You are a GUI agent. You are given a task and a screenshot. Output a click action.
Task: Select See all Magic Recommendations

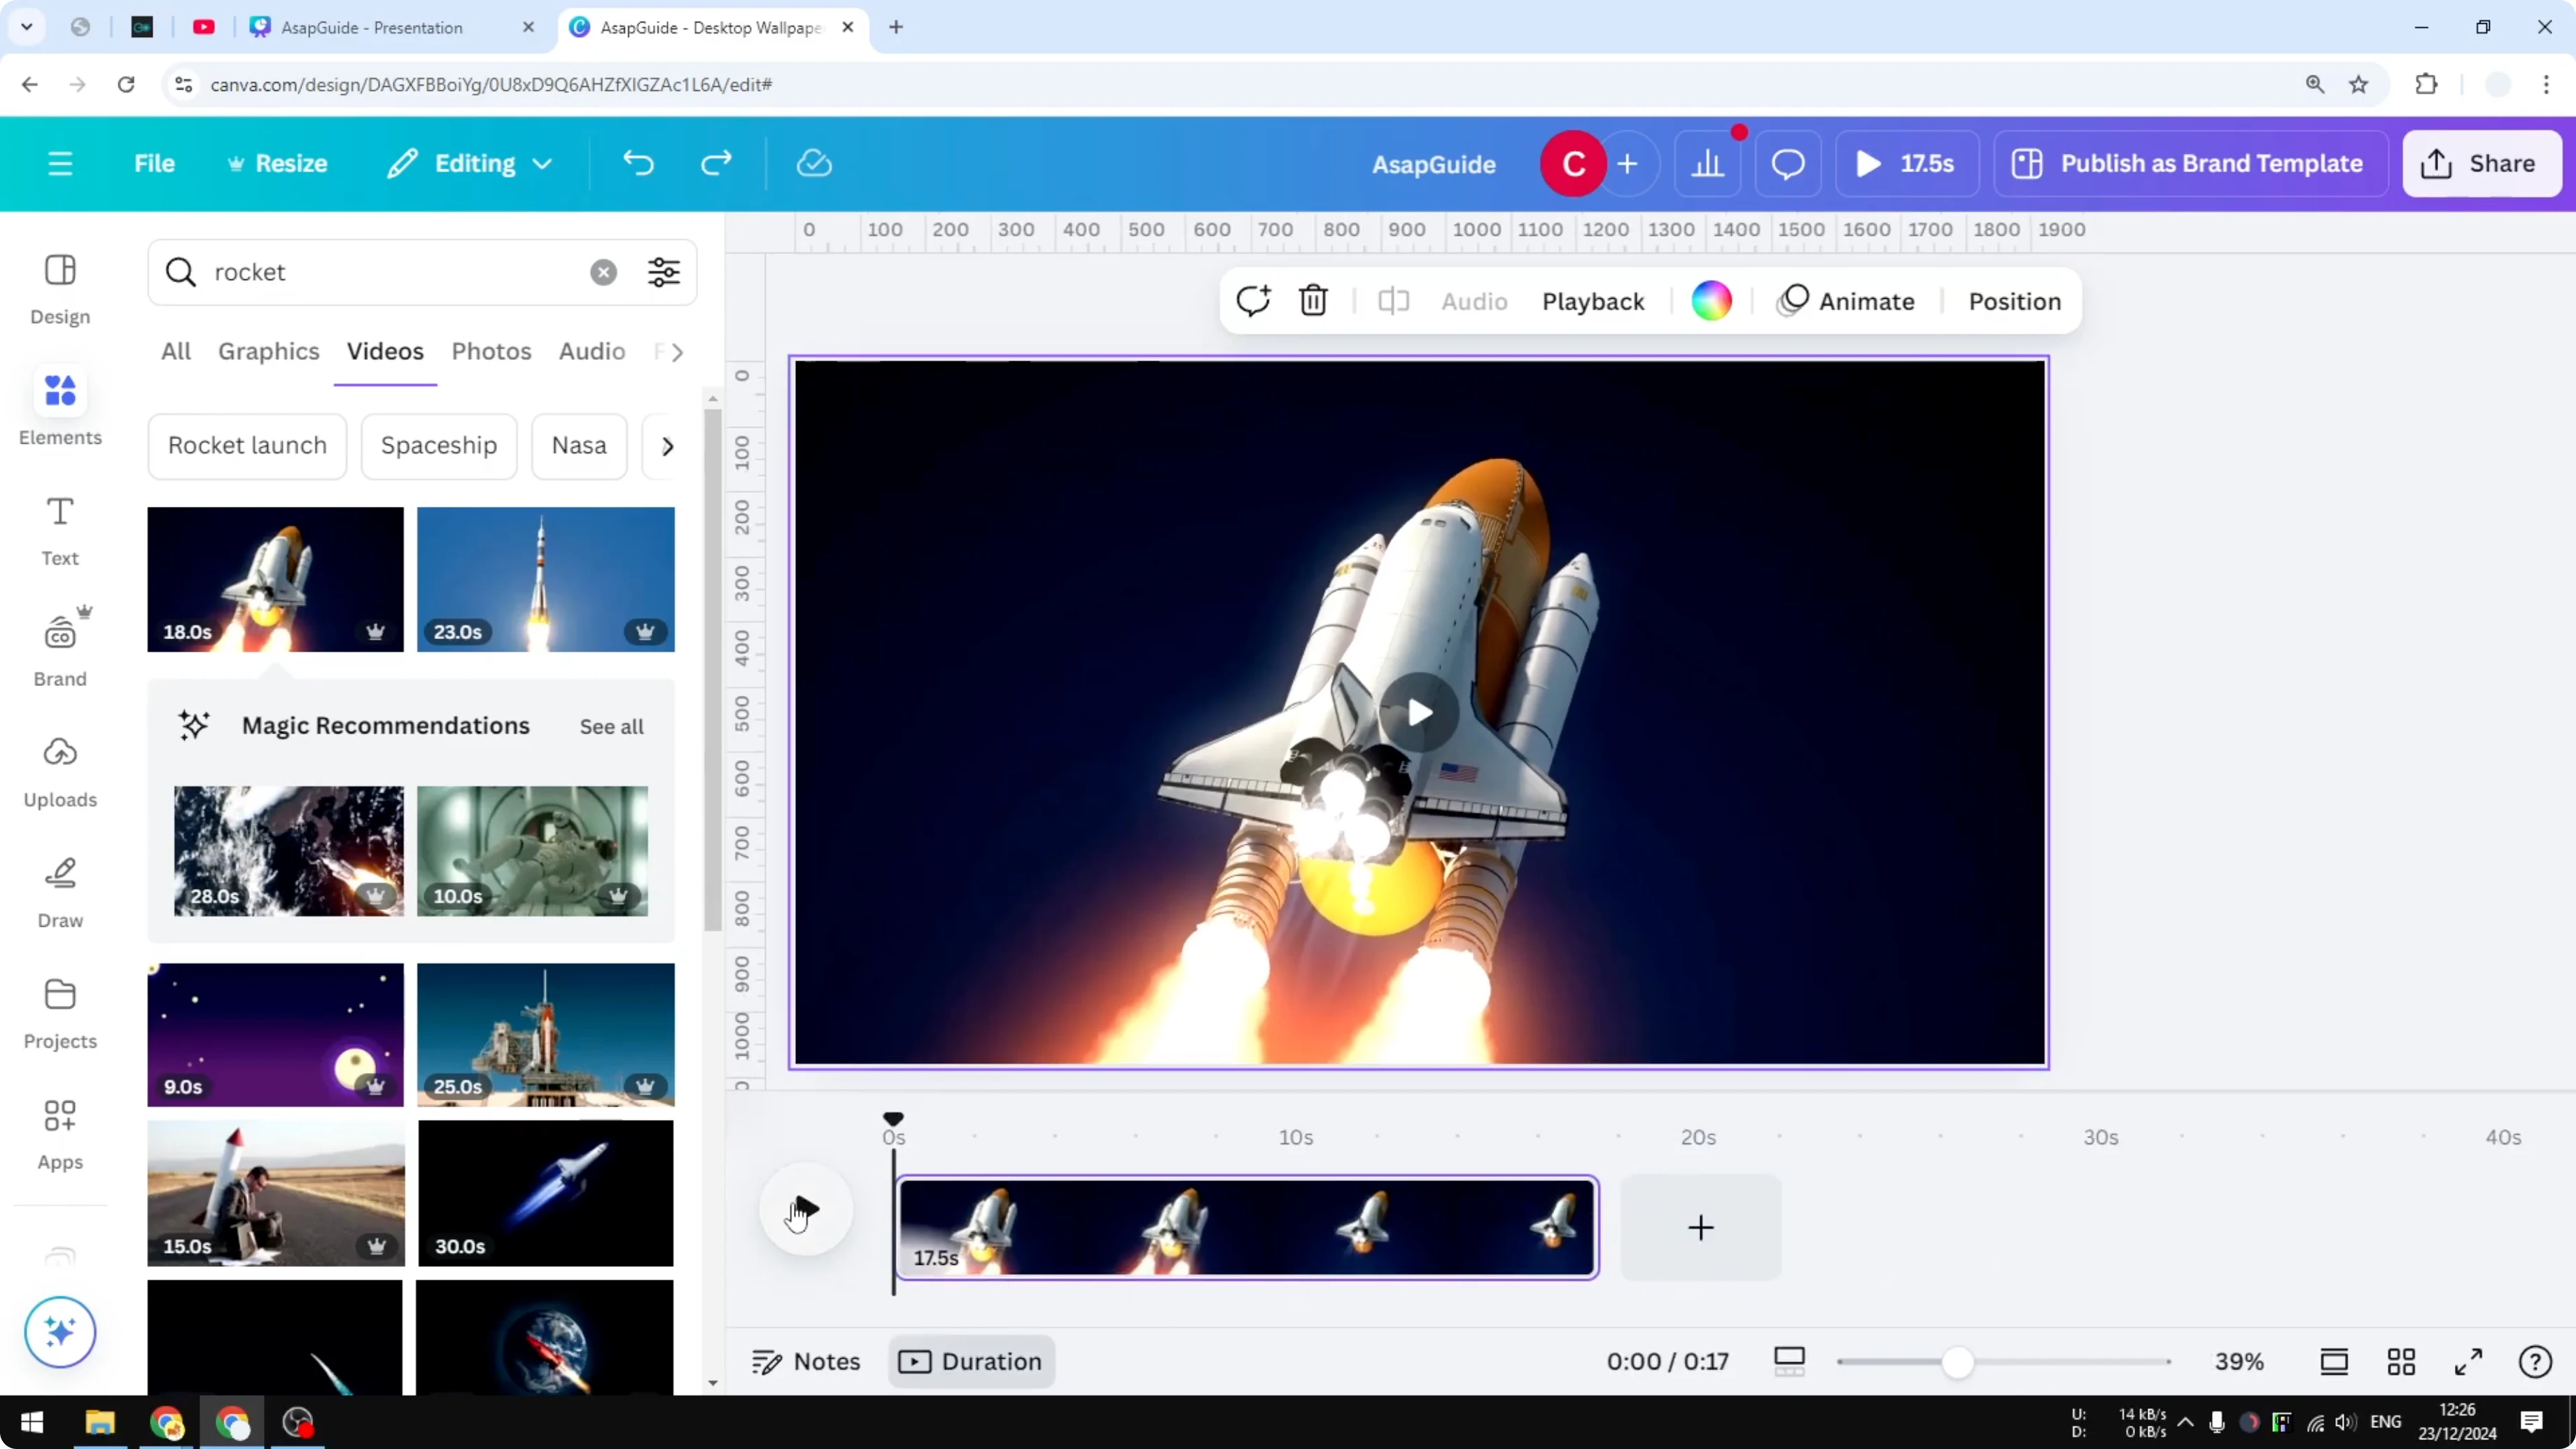coord(611,726)
